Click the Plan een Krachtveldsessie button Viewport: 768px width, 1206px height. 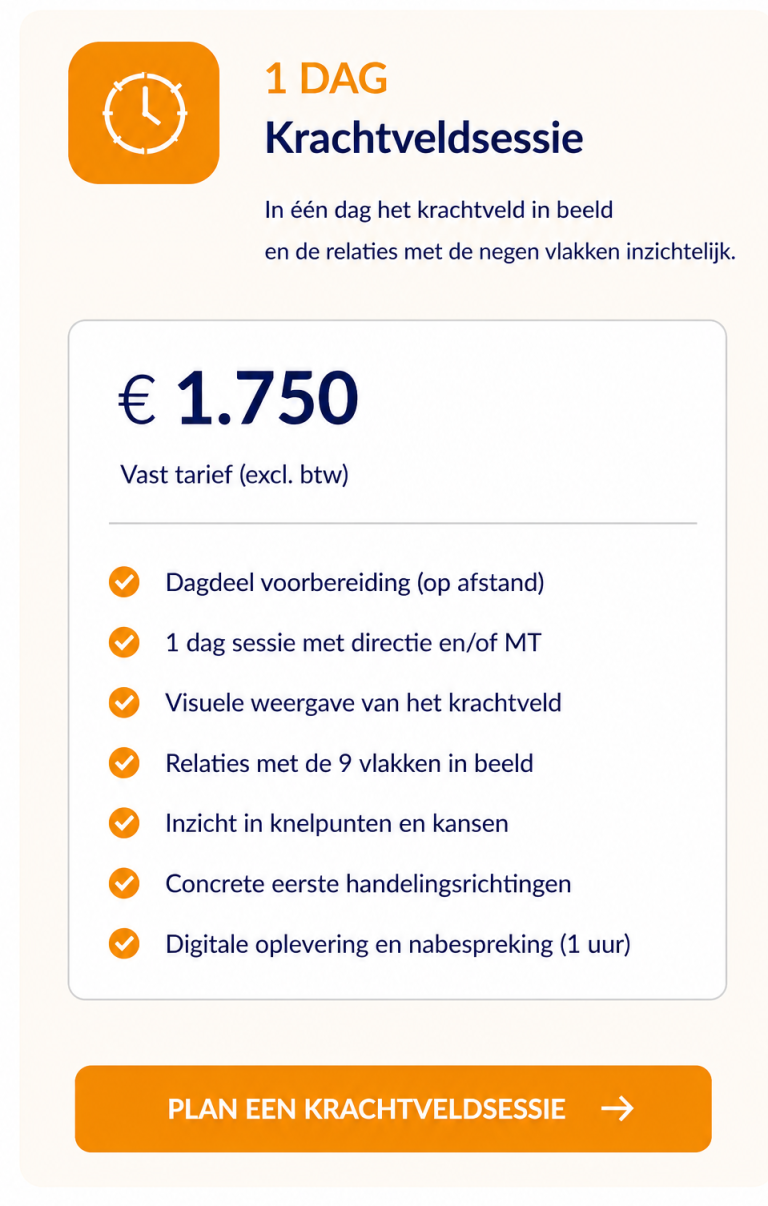pyautogui.click(x=393, y=1109)
